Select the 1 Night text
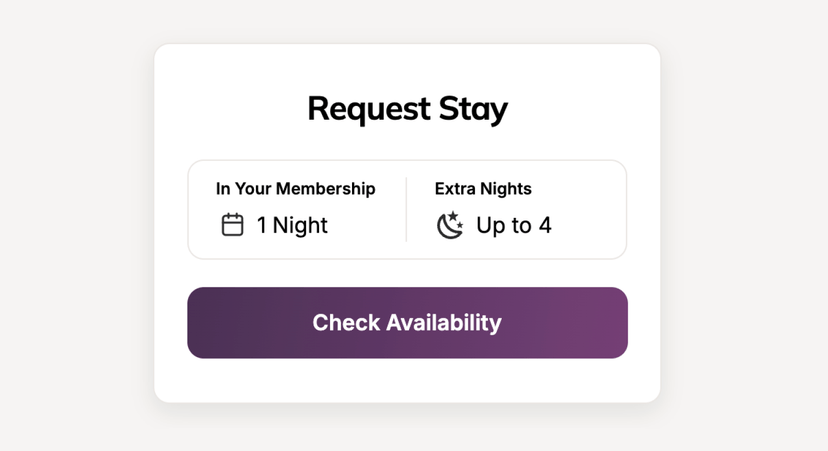This screenshot has height=451, width=828. click(x=292, y=226)
